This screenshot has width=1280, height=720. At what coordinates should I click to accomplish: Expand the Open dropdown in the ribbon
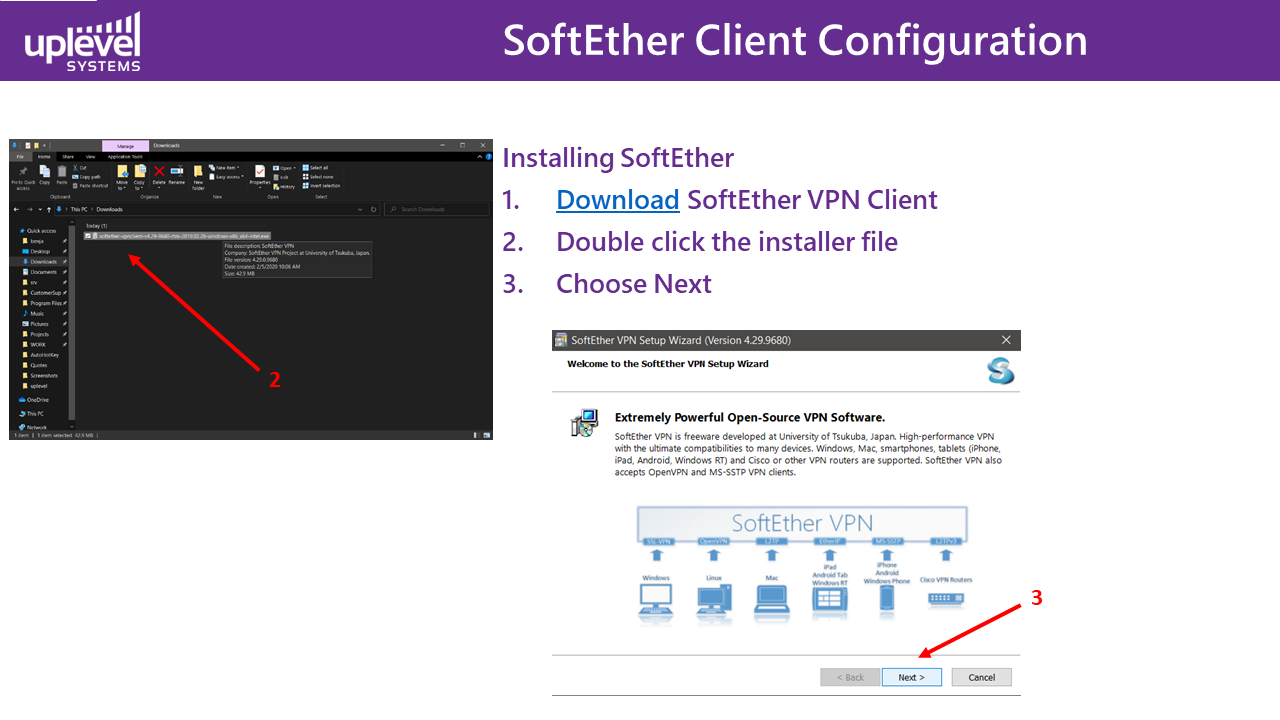click(x=284, y=168)
